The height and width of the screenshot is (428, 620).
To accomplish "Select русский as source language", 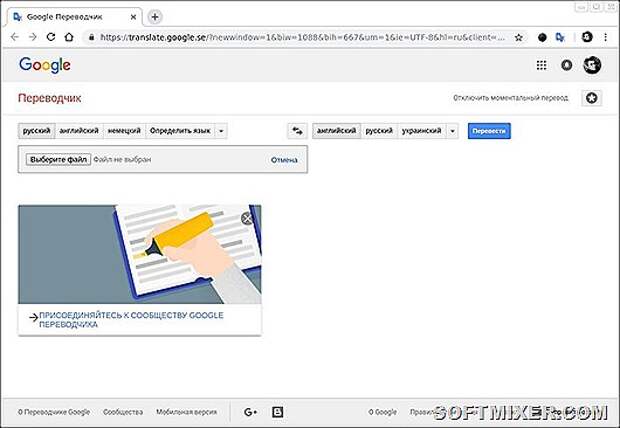I will (36, 131).
